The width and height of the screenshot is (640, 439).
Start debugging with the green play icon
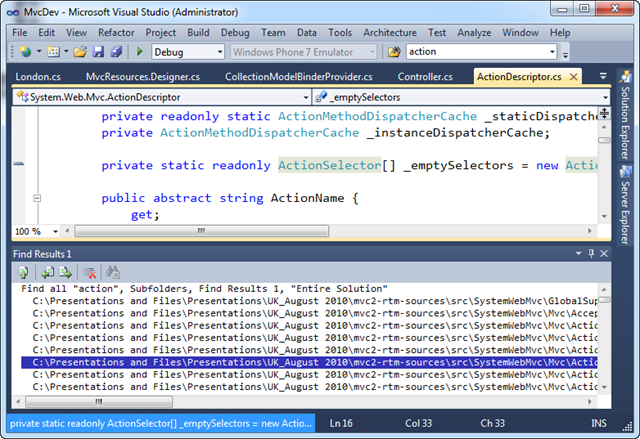140,51
